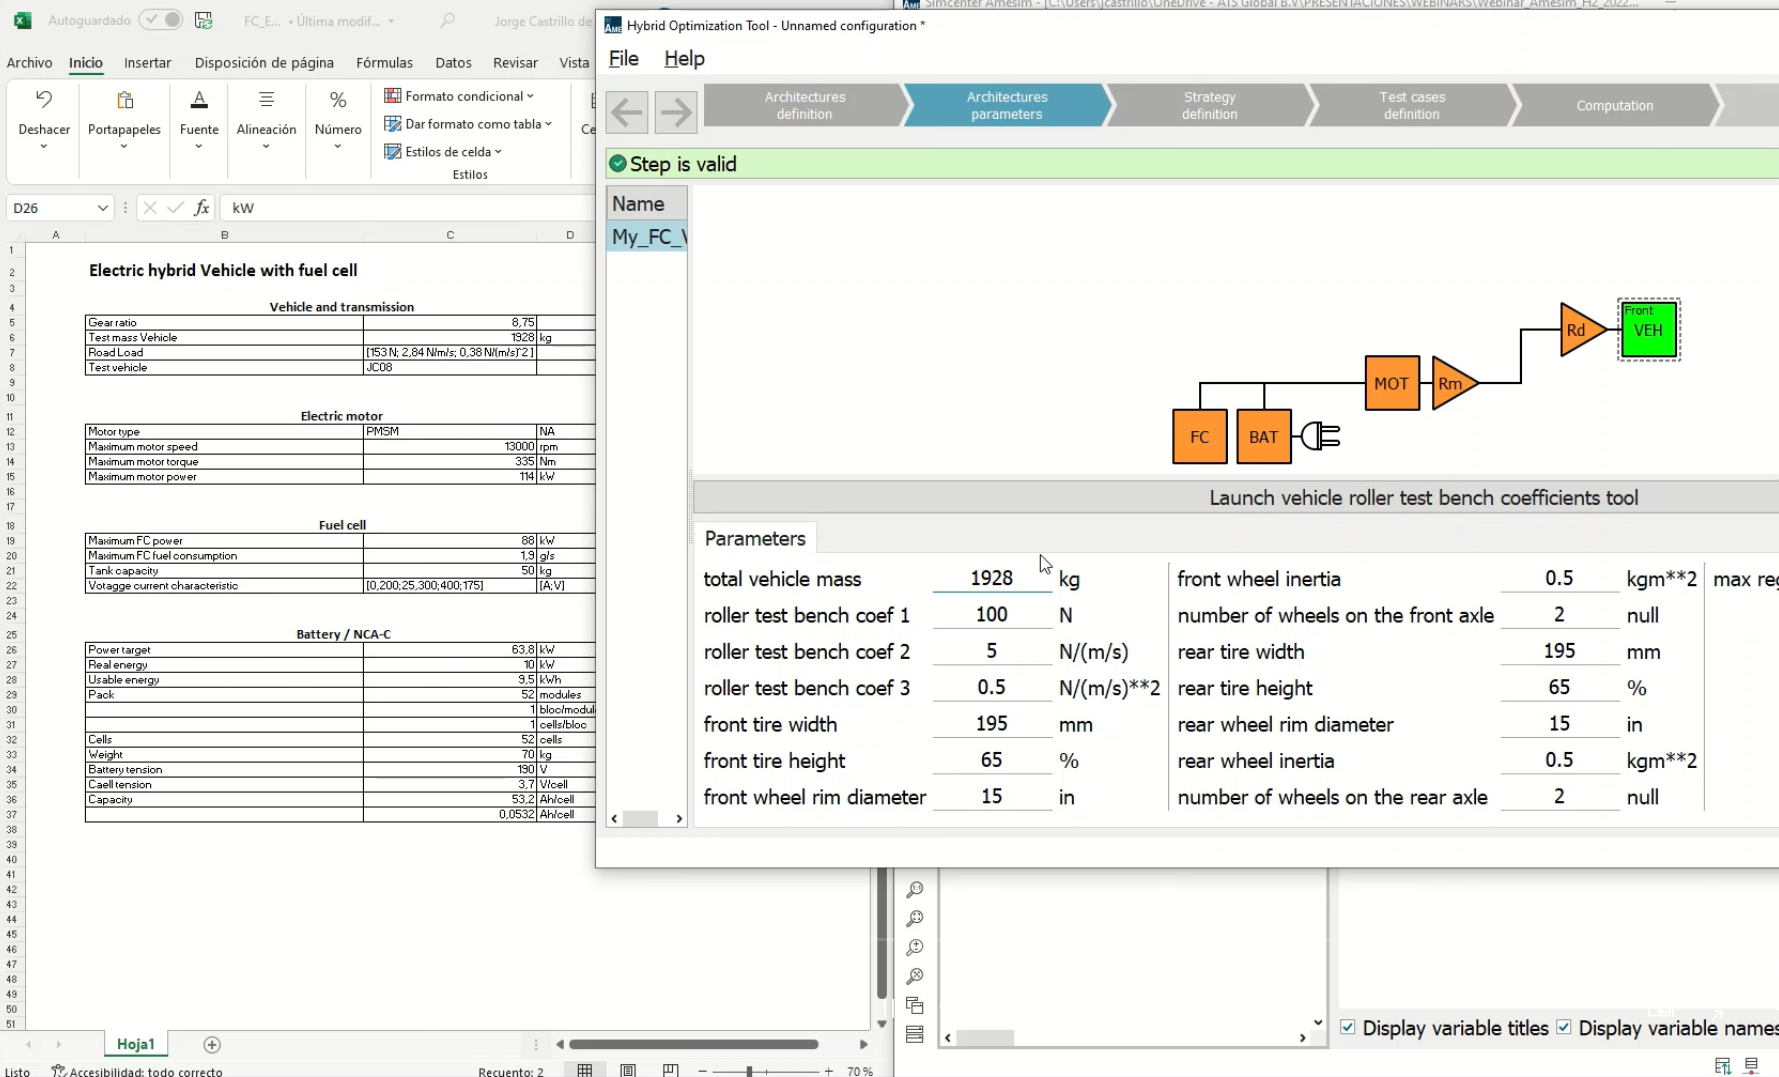1779x1077 pixels.
Task: Click the Launch vehicle roller test bench coefficients tool
Action: [x=1423, y=497]
